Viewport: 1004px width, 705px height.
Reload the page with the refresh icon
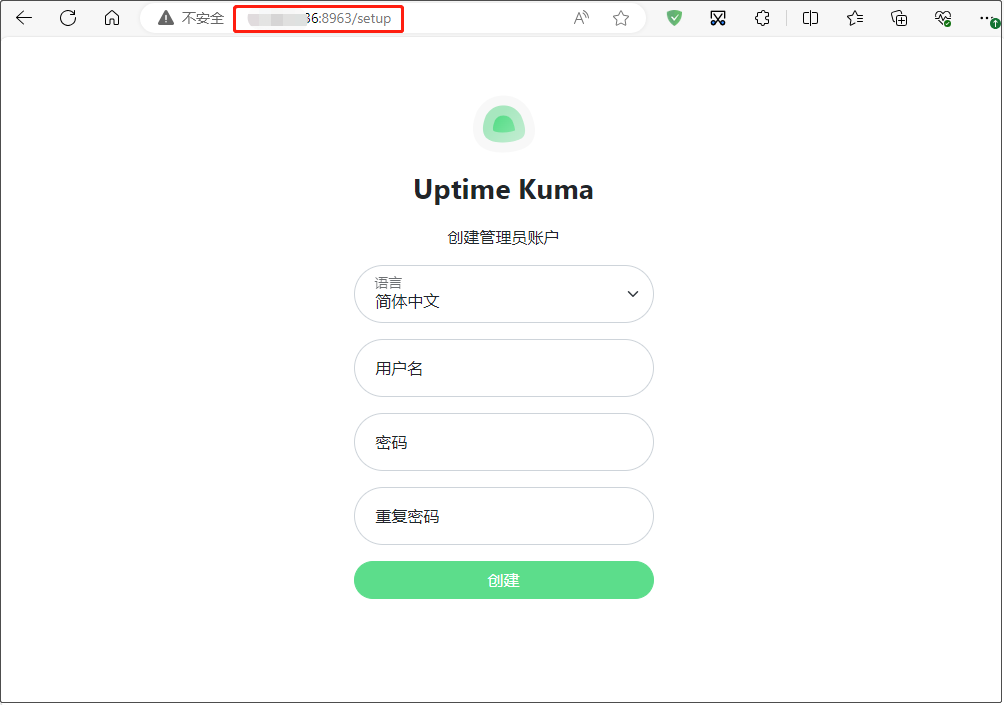coord(68,18)
